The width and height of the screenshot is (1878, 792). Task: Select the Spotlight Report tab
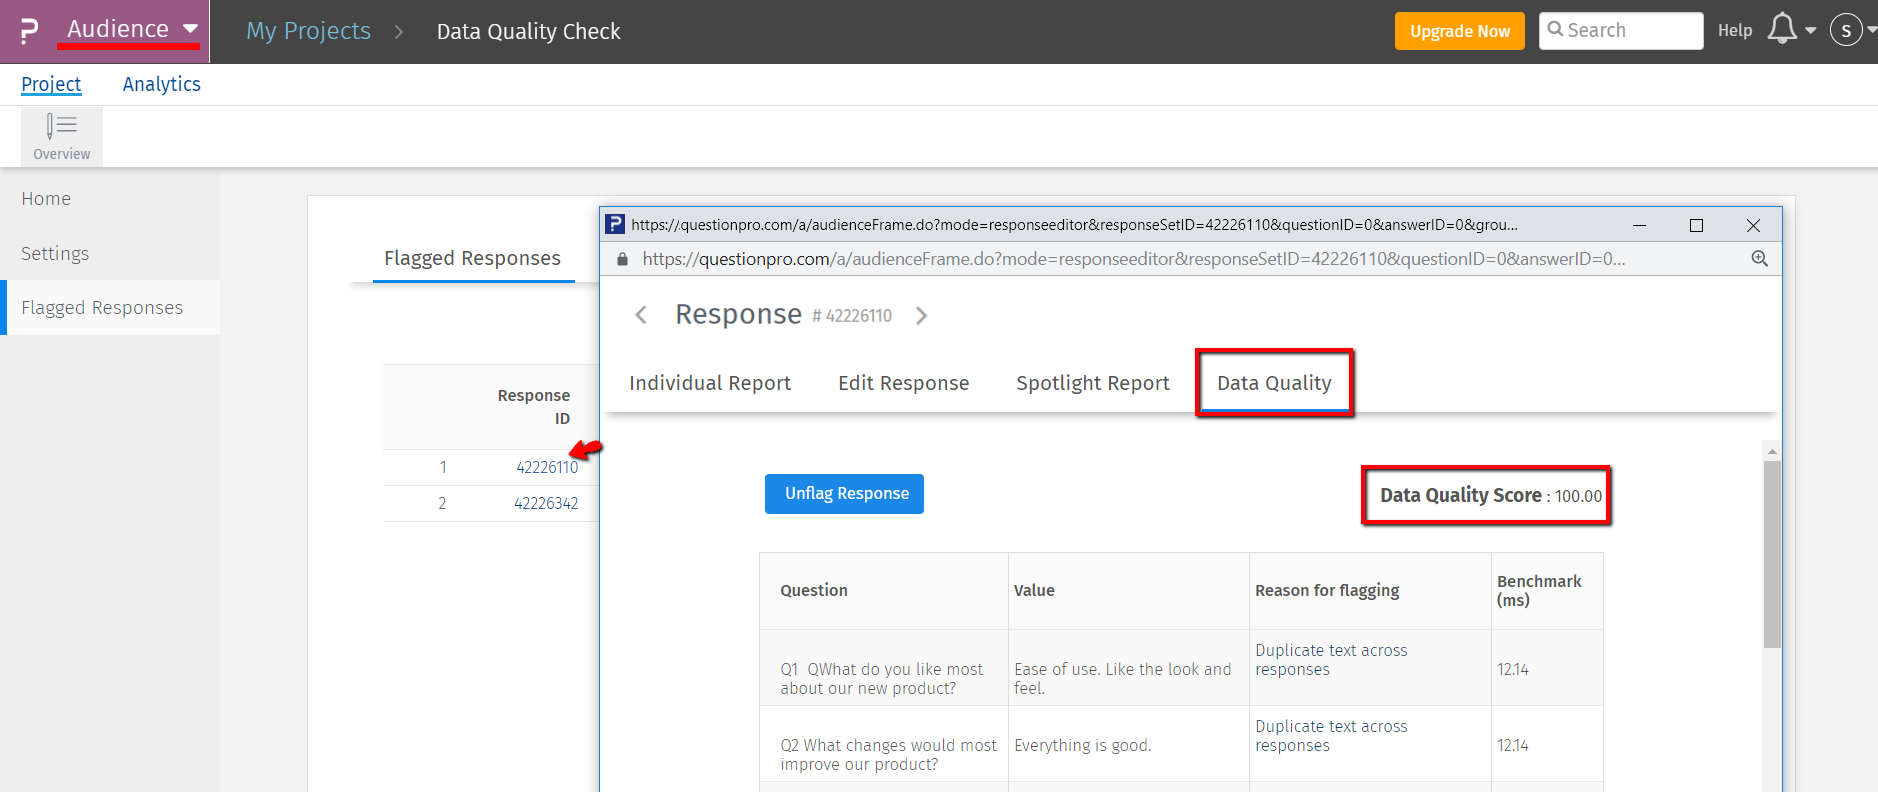[x=1092, y=383]
